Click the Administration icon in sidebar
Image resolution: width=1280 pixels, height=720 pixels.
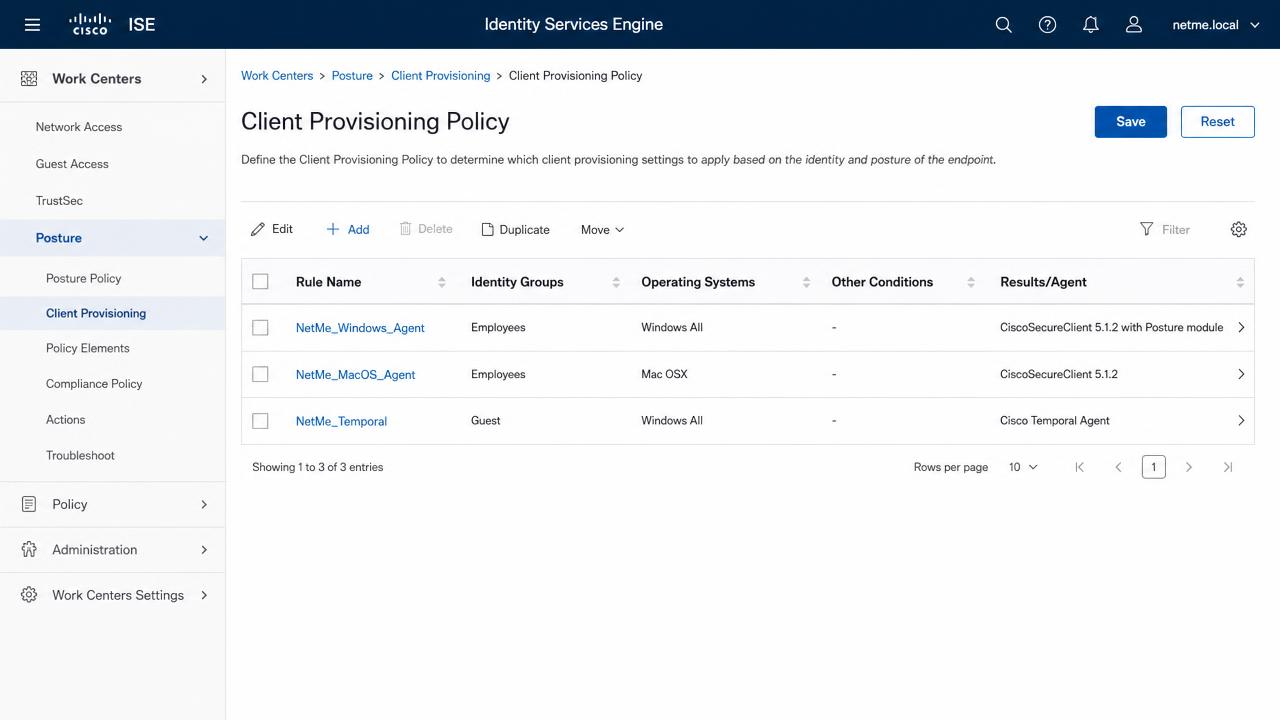(29, 549)
